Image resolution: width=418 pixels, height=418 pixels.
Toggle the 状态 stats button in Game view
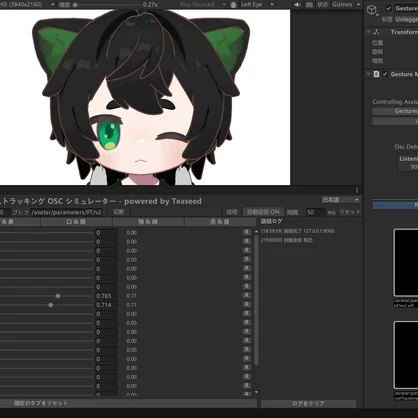point(322,5)
